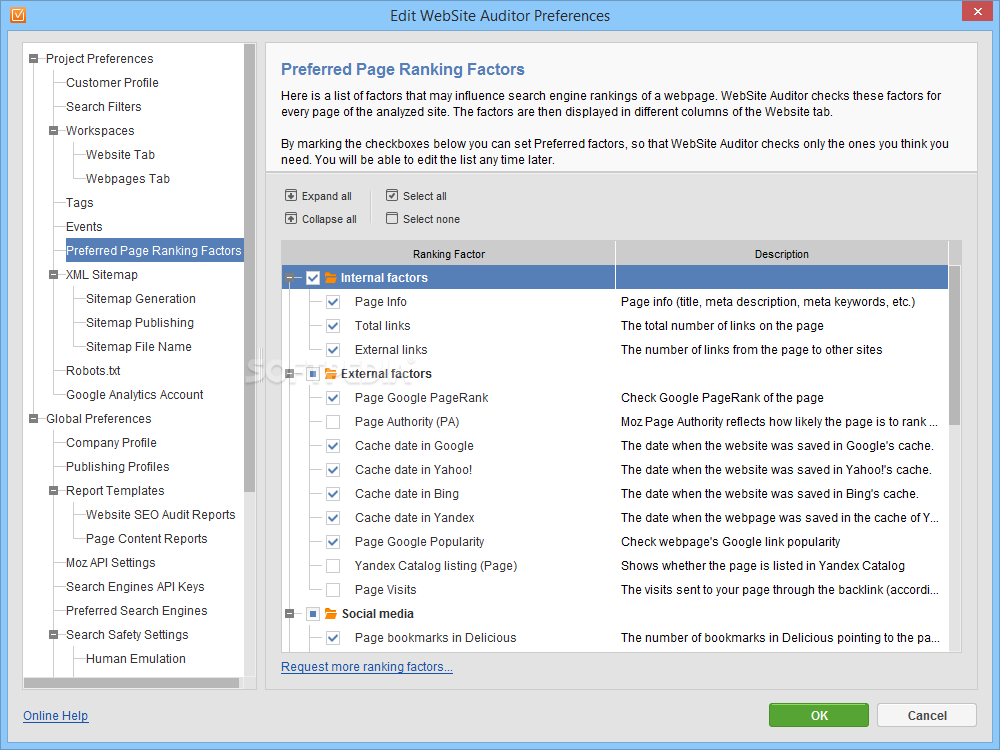1000x750 pixels.
Task: Click the Description column header
Action: 781,254
